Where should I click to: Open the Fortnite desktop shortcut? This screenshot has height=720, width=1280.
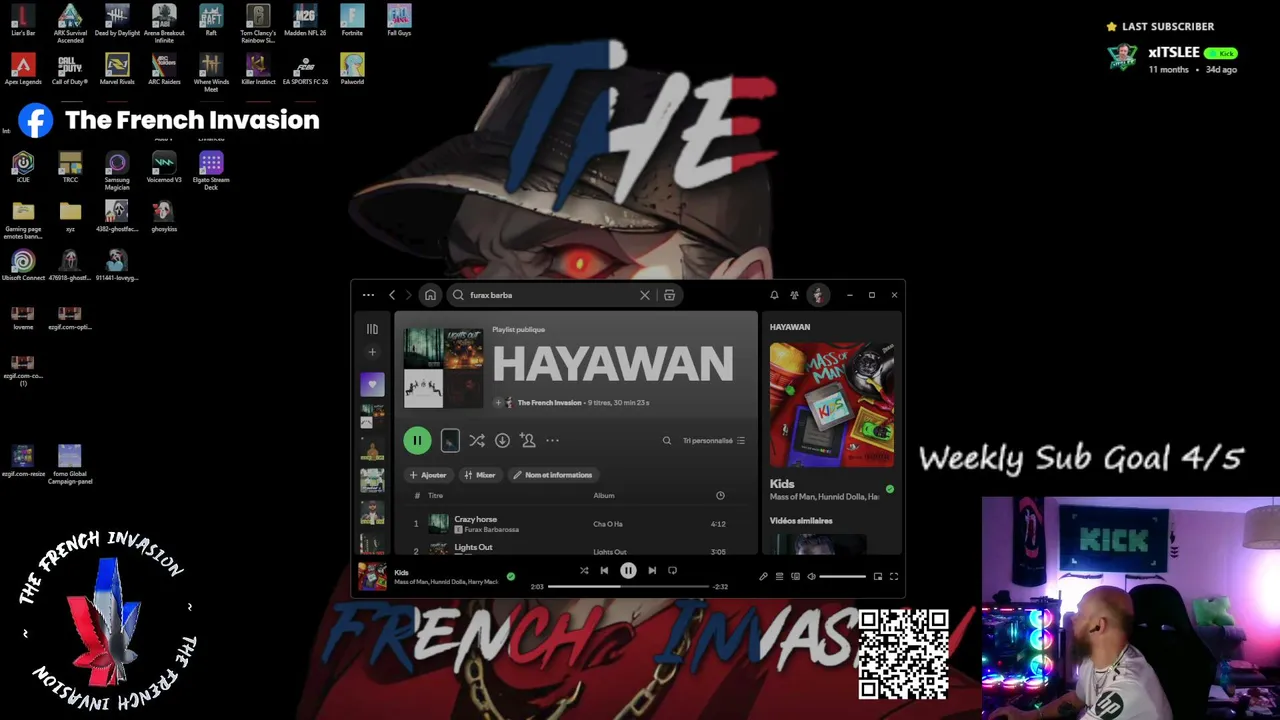pyautogui.click(x=352, y=20)
